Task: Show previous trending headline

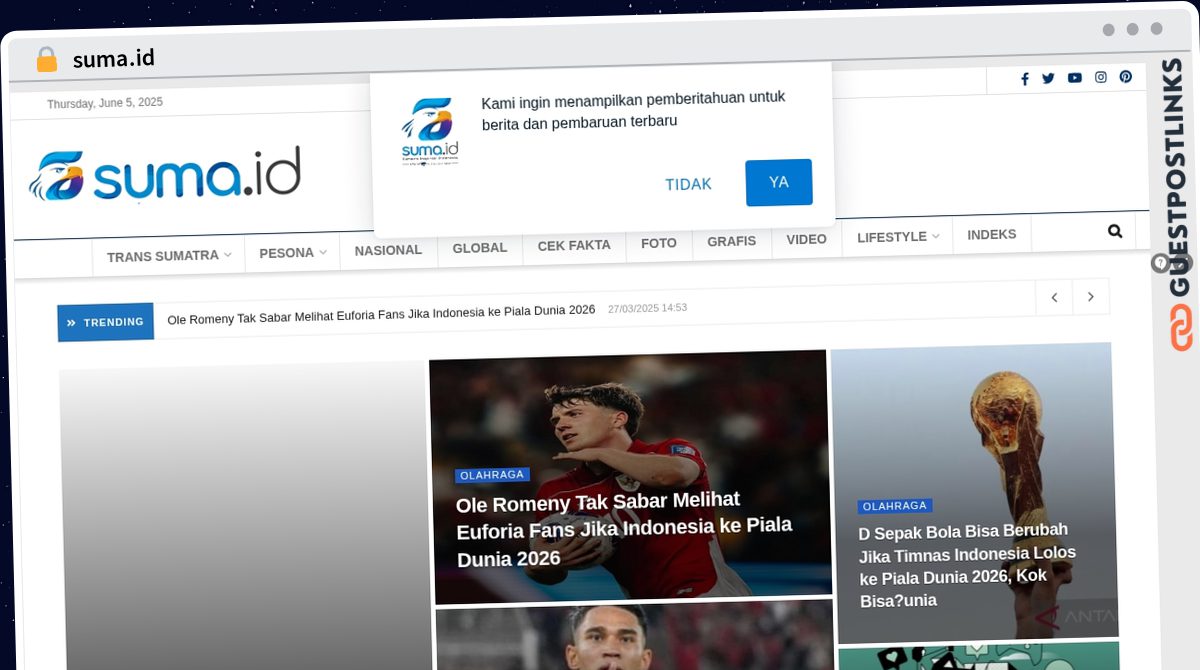Action: [1054, 297]
